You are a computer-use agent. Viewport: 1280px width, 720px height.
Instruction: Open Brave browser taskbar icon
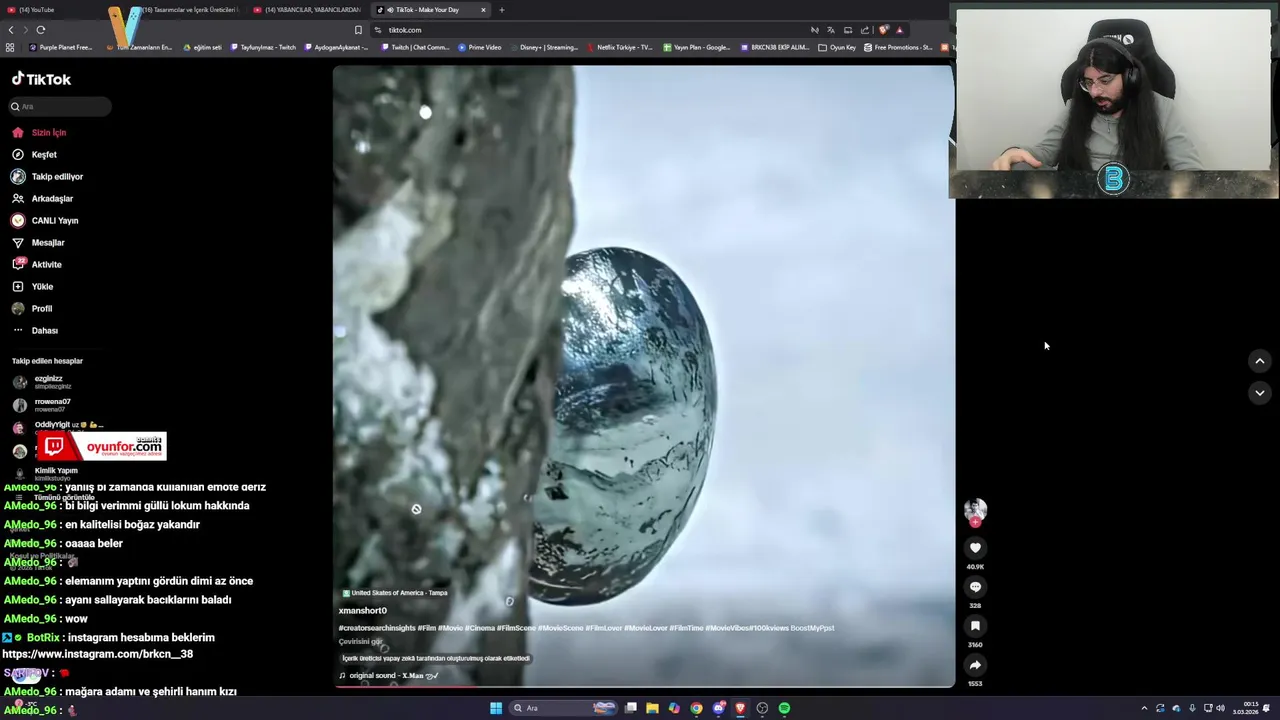[x=740, y=708]
